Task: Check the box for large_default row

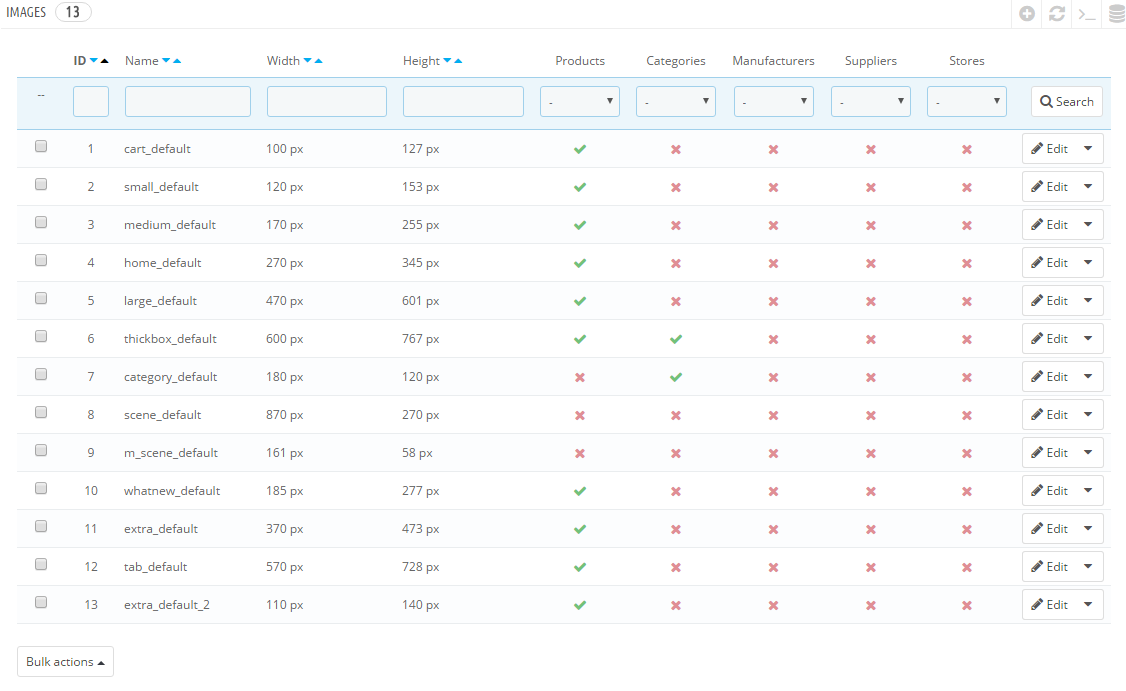Action: click(x=41, y=298)
